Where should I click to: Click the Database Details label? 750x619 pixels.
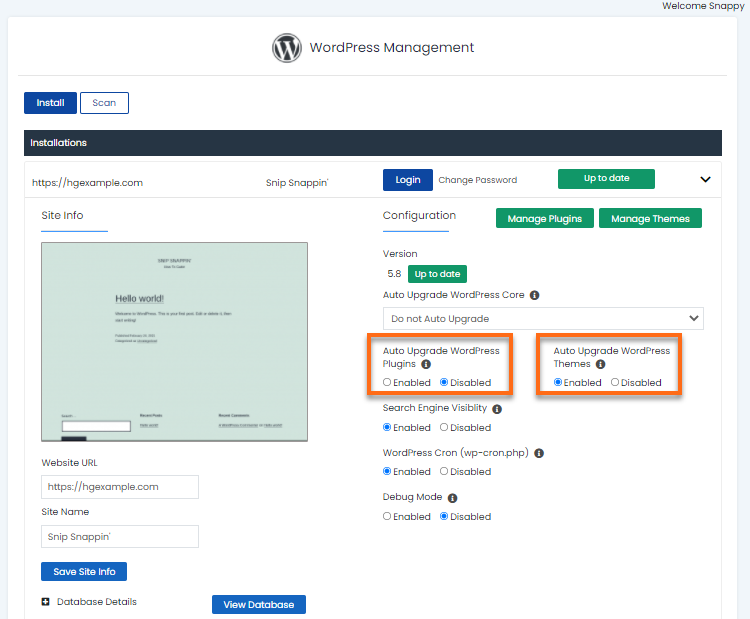[97, 602]
